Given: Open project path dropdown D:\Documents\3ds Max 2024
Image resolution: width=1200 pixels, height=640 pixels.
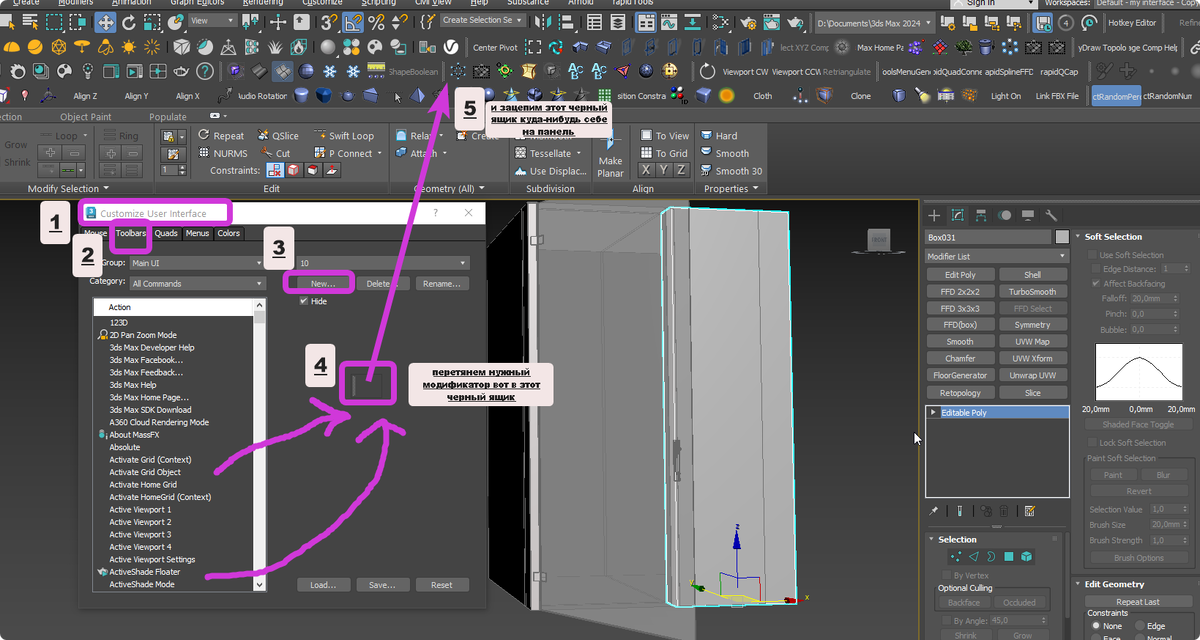Looking at the screenshot, I should point(874,21).
